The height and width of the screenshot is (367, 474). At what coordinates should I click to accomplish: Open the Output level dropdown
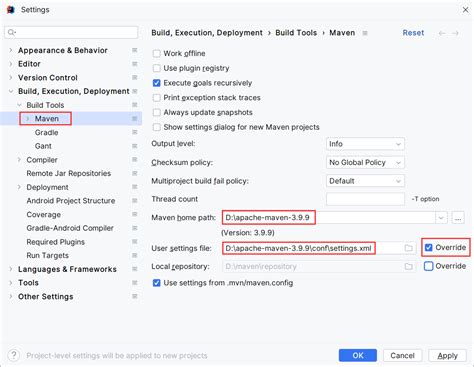point(365,144)
